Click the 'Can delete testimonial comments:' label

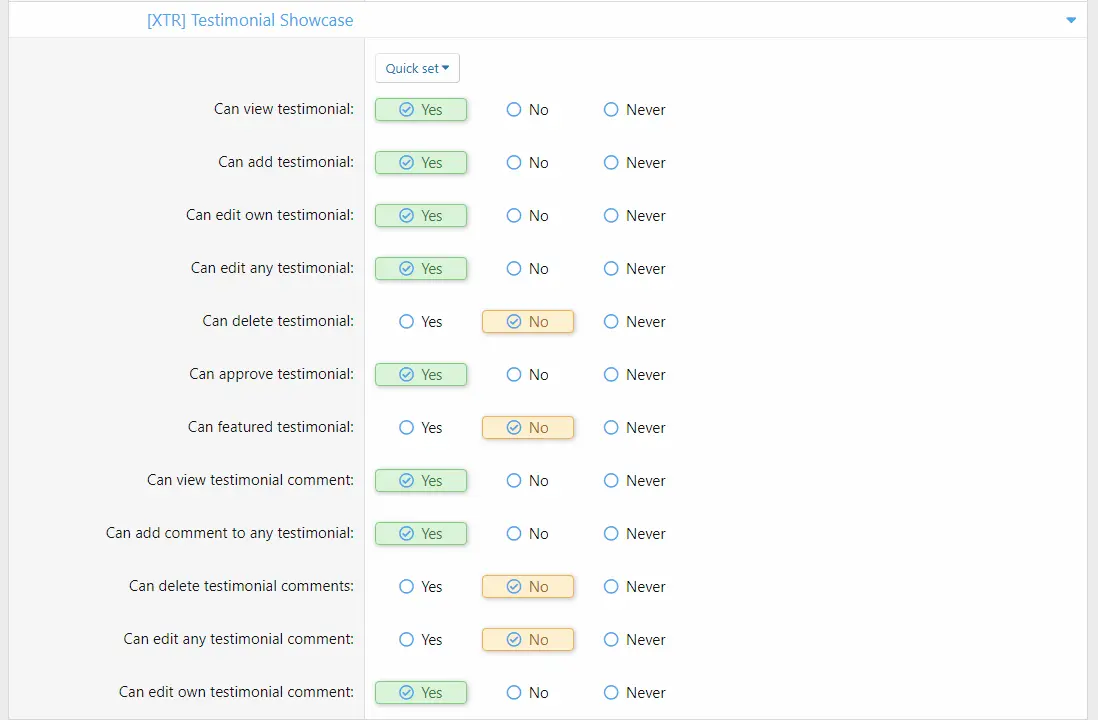[242, 586]
